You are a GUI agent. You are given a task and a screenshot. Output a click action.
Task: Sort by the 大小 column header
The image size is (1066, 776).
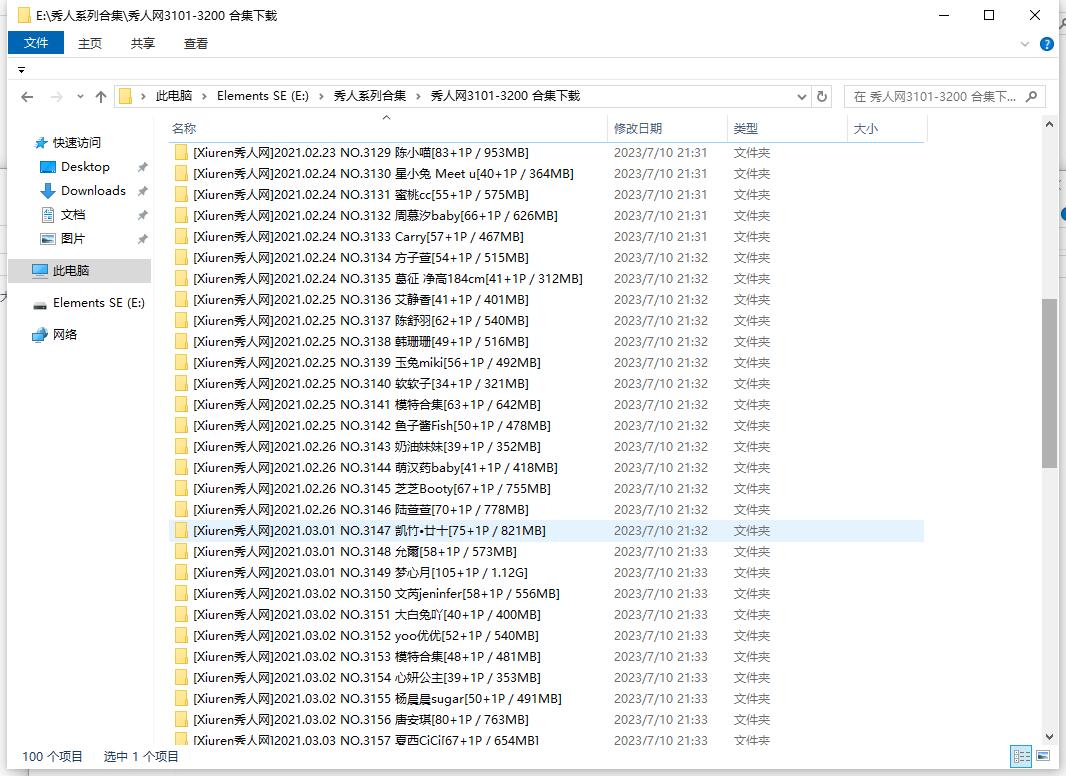click(x=887, y=129)
